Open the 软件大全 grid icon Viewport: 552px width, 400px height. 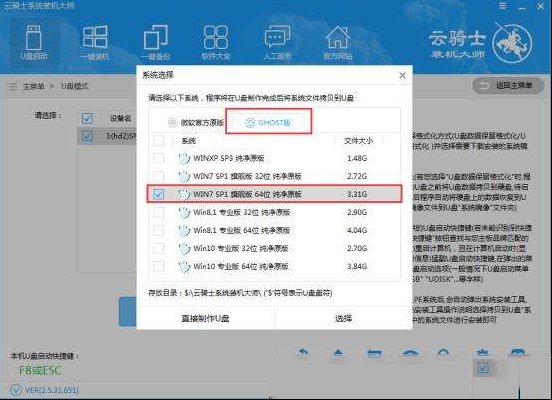[x=216, y=43]
